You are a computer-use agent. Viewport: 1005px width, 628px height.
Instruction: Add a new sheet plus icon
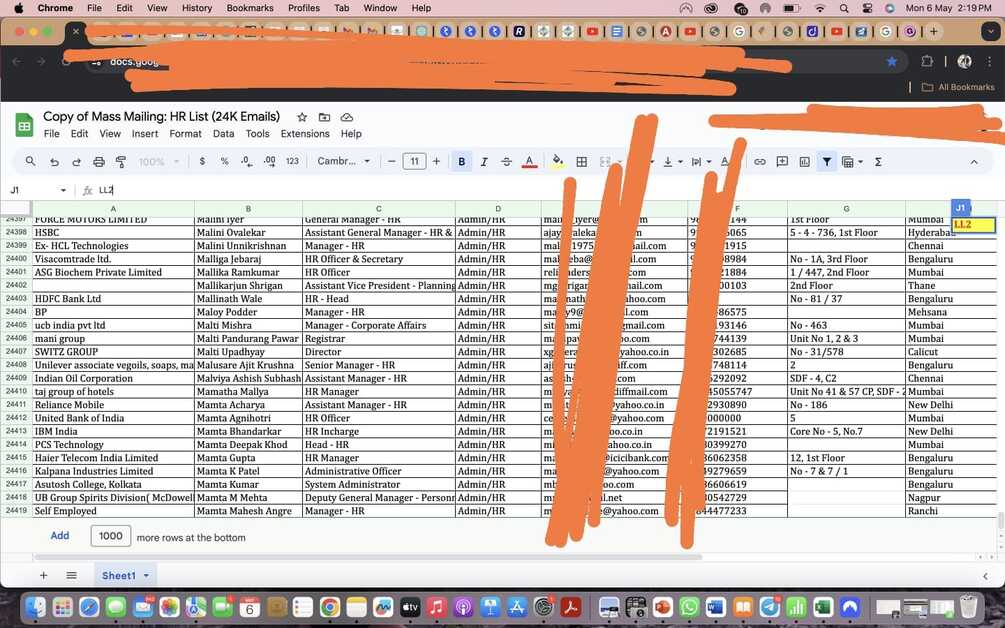point(44,575)
